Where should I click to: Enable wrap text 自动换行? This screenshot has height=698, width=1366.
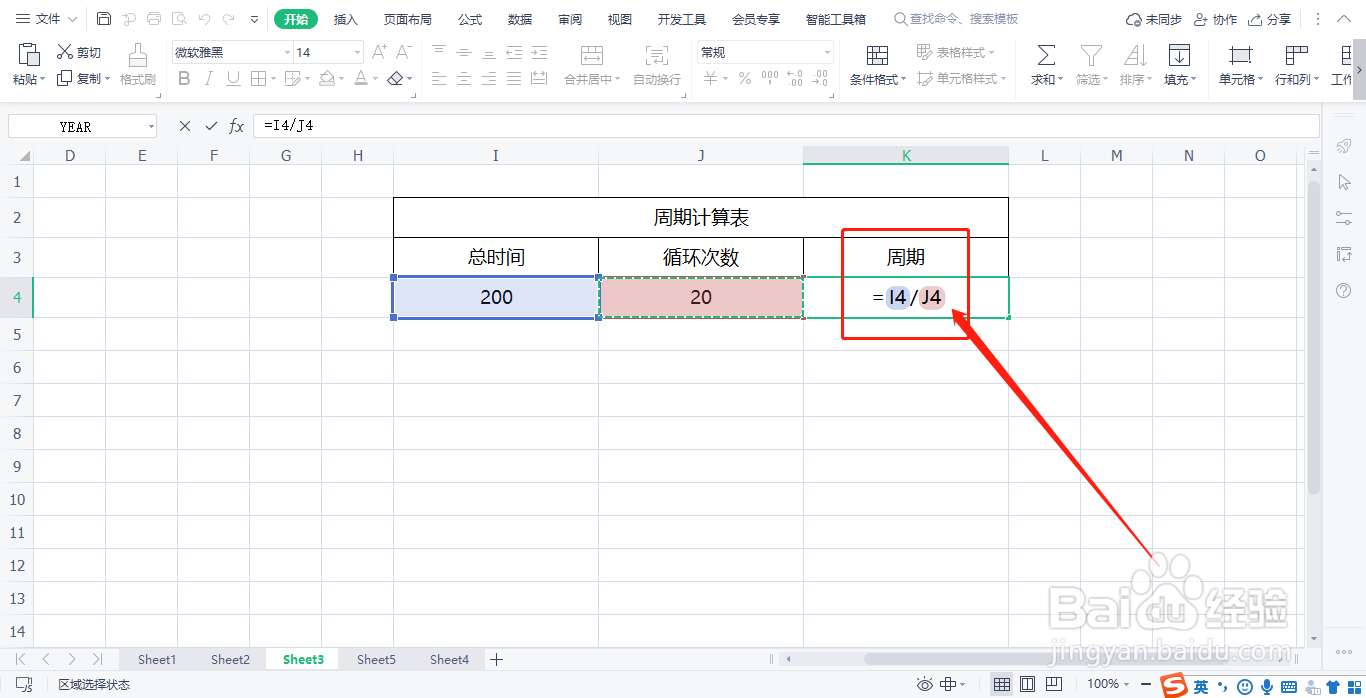657,64
